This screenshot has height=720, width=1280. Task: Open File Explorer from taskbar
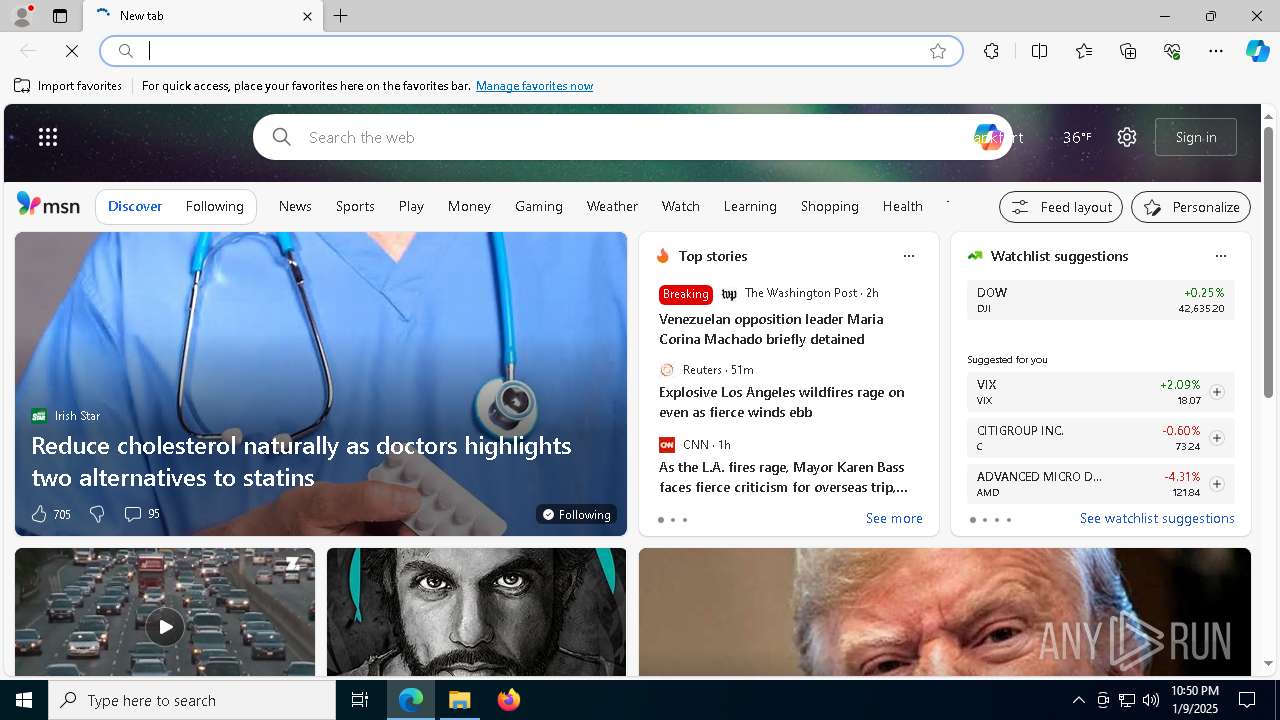pos(460,700)
